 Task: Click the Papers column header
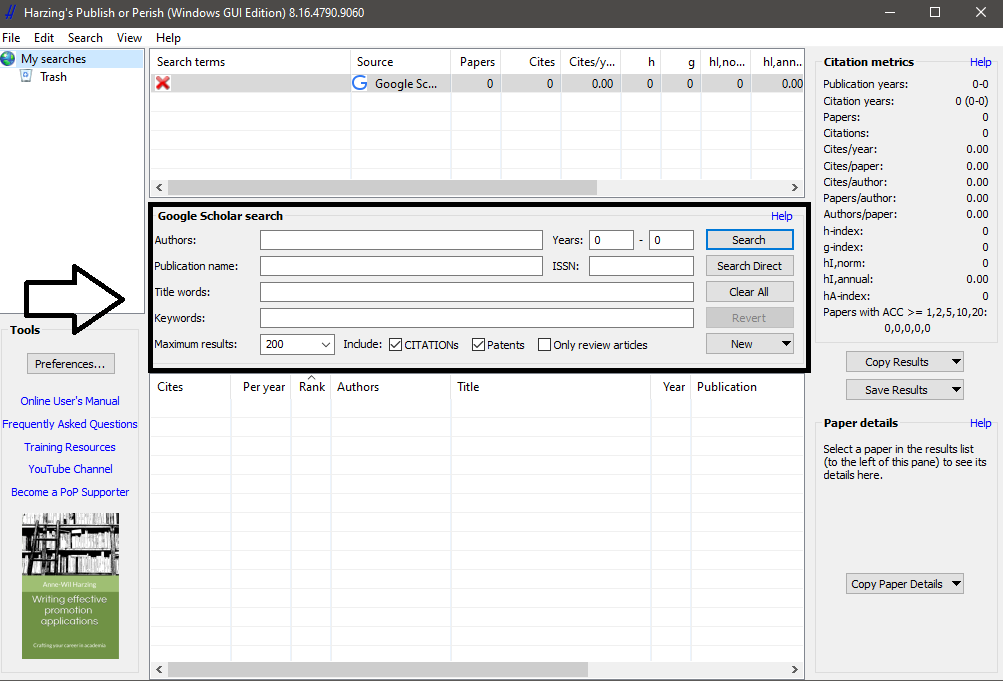pyautogui.click(x=476, y=62)
